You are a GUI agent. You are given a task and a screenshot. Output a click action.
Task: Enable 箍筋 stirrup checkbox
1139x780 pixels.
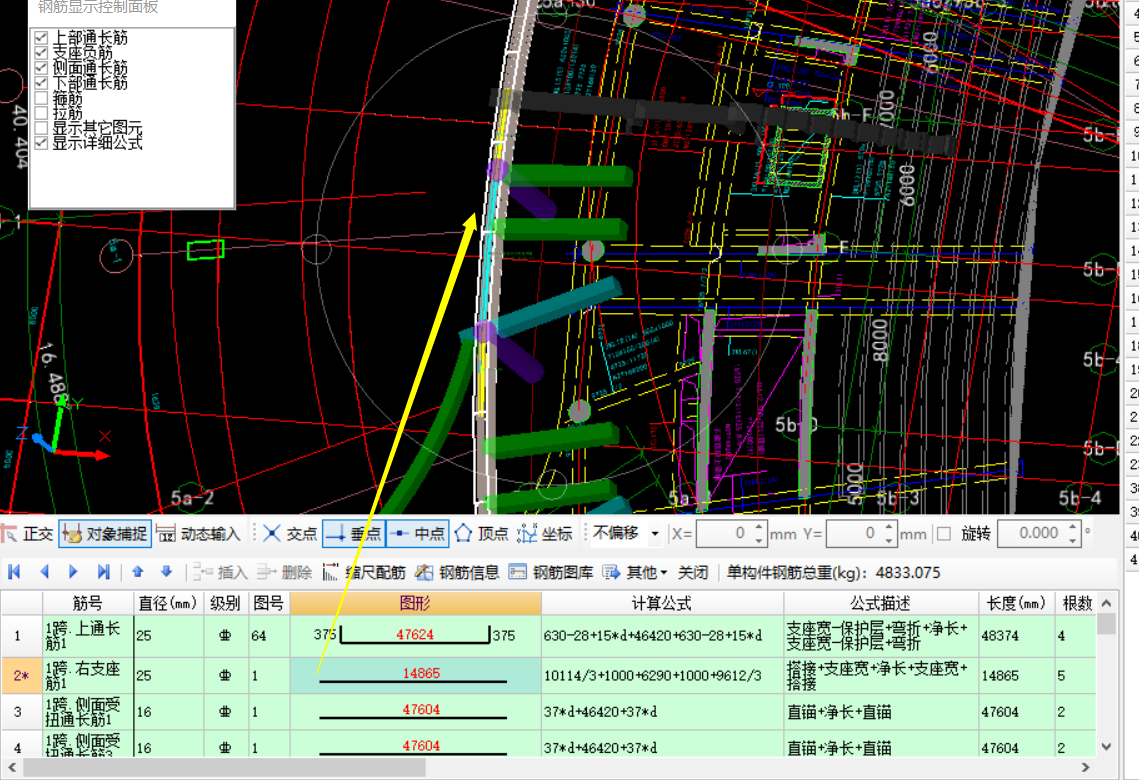[41, 98]
